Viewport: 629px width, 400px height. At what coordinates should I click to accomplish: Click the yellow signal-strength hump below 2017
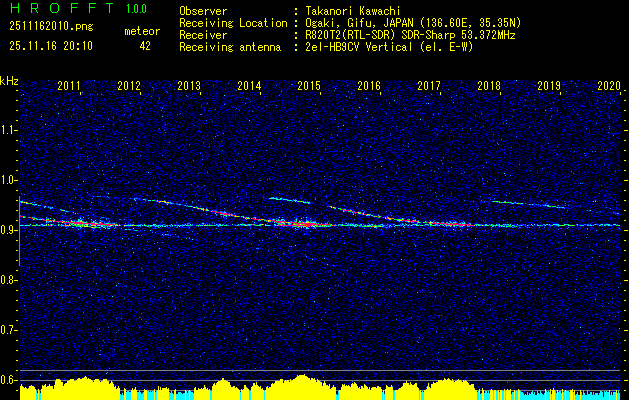point(451,388)
